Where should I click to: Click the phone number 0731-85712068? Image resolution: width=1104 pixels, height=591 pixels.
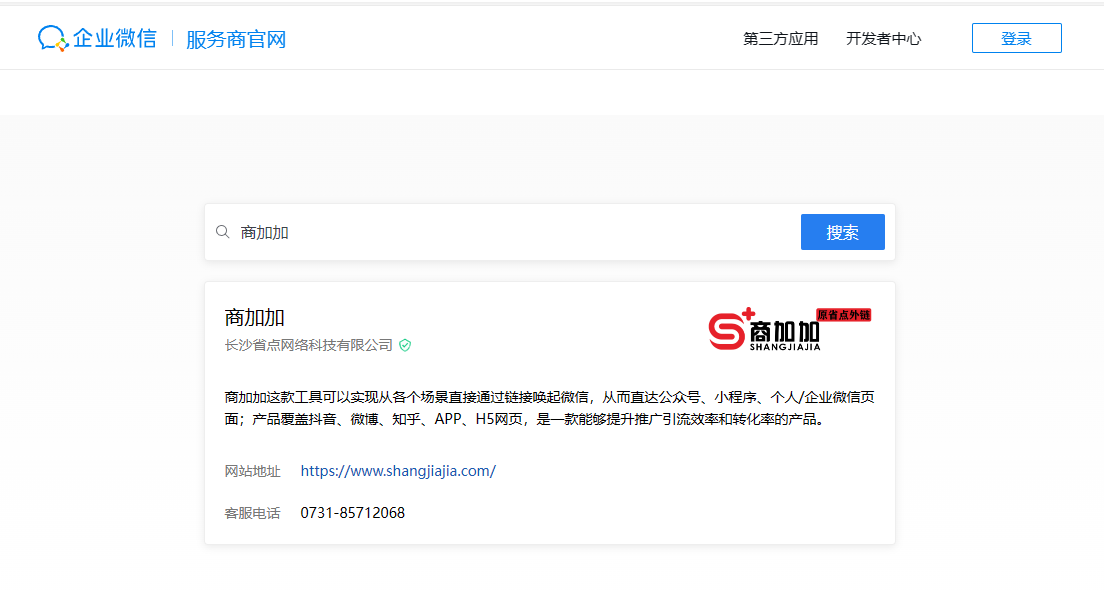tap(355, 512)
